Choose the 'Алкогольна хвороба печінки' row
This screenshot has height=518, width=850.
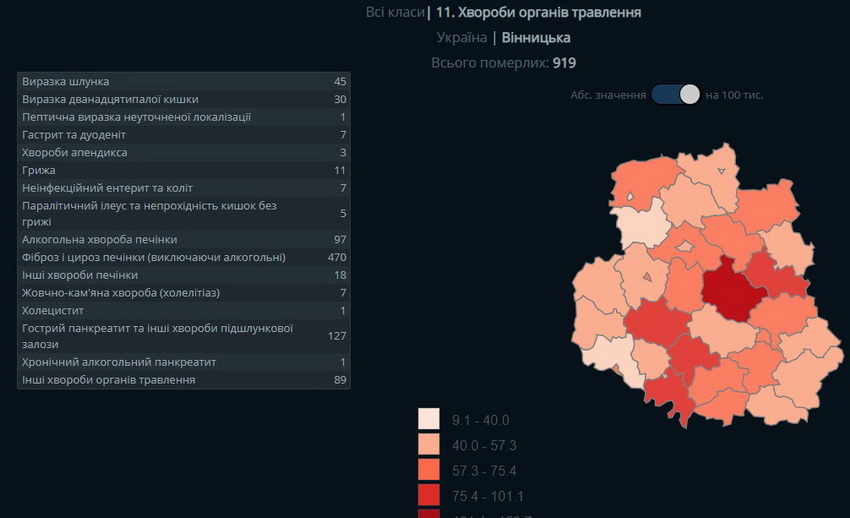pyautogui.click(x=184, y=240)
